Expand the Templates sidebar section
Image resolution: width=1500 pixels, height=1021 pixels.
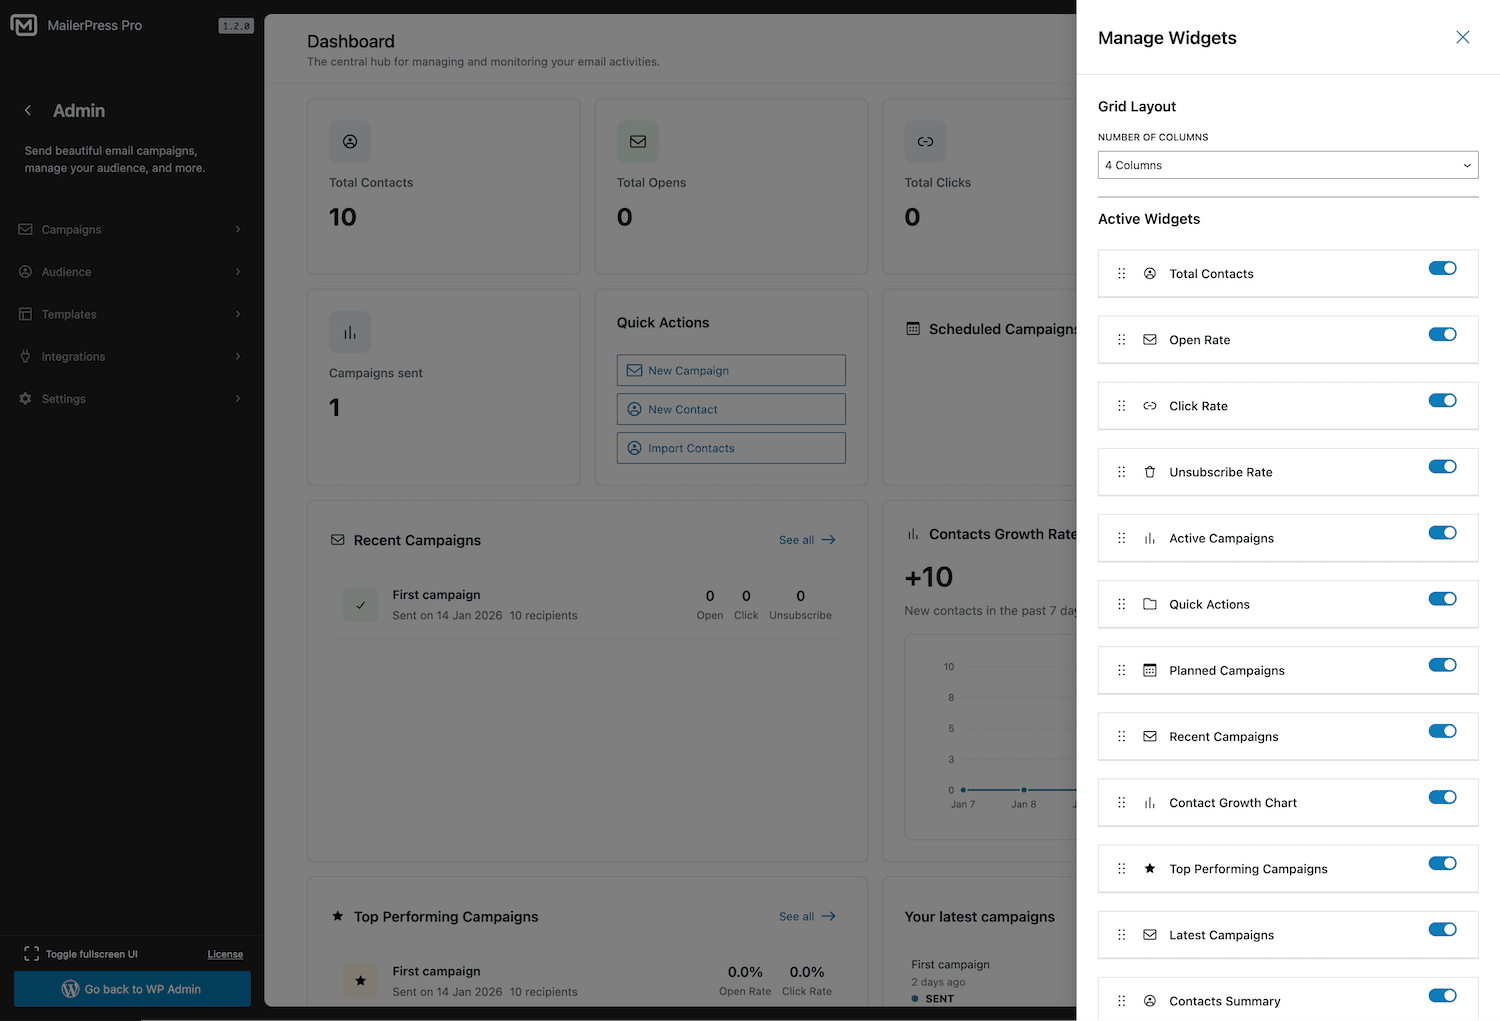70,314
